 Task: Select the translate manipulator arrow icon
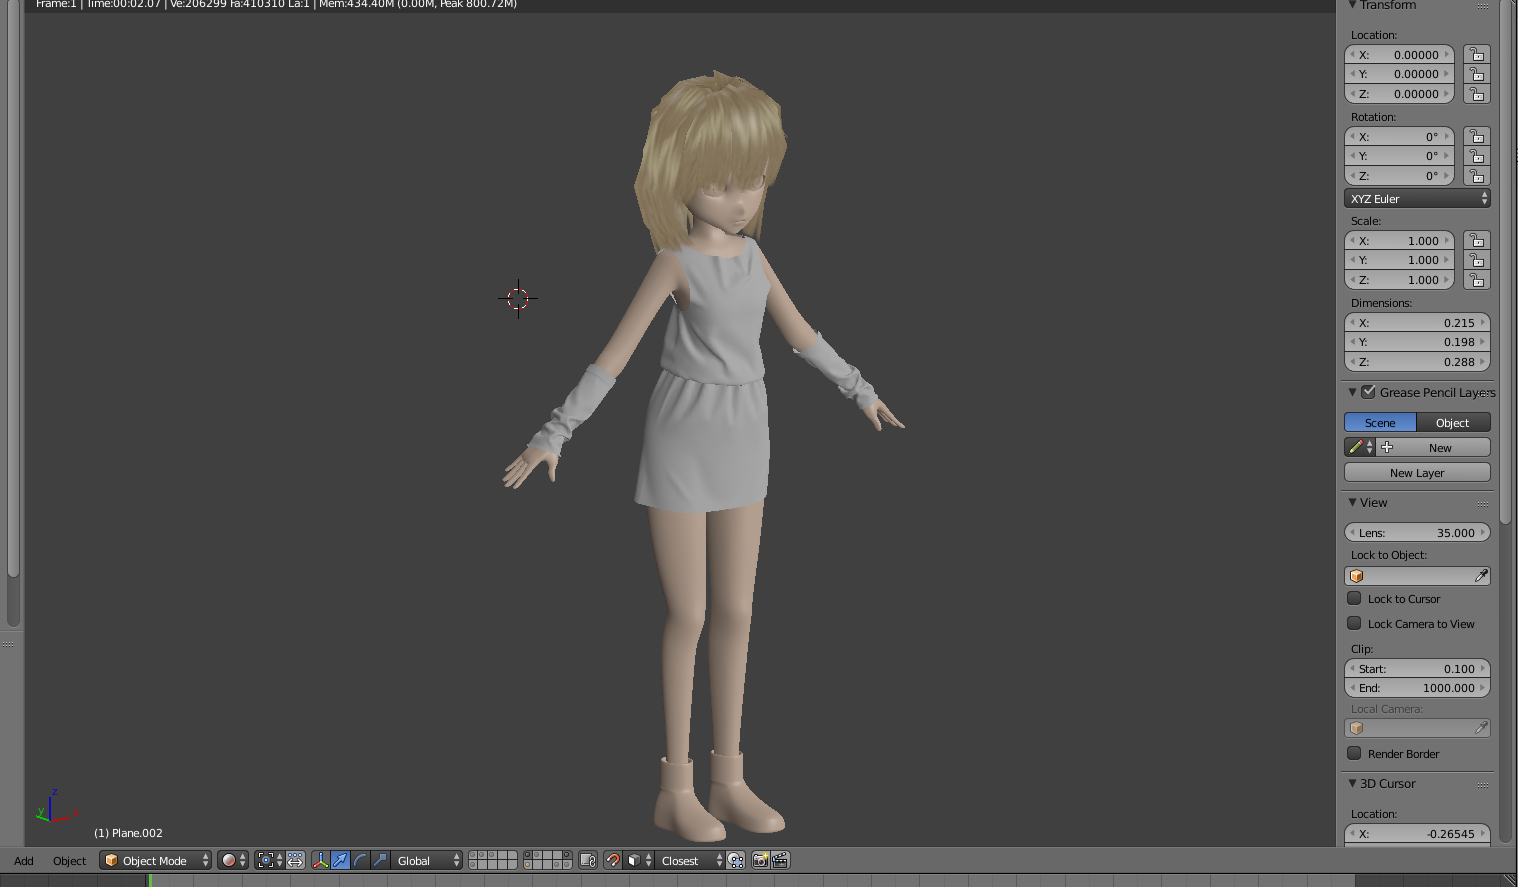click(x=340, y=860)
